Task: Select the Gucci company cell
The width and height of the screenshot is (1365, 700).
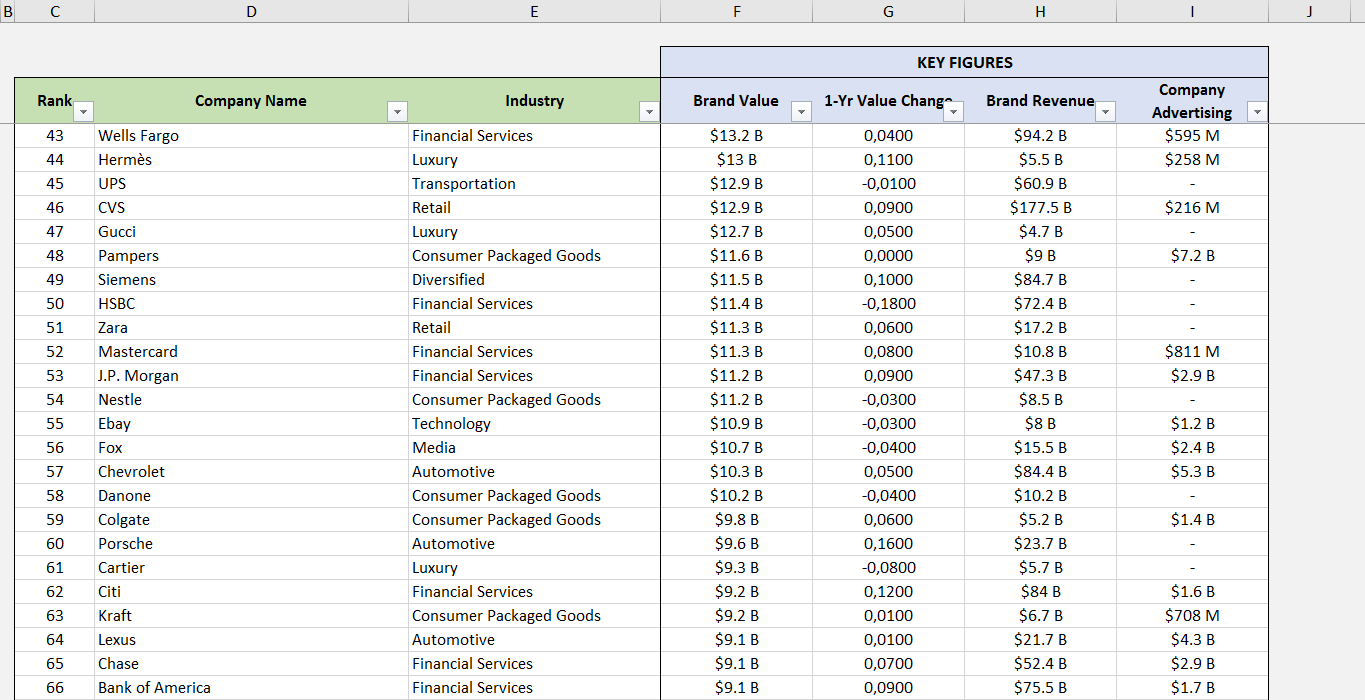Action: point(251,232)
